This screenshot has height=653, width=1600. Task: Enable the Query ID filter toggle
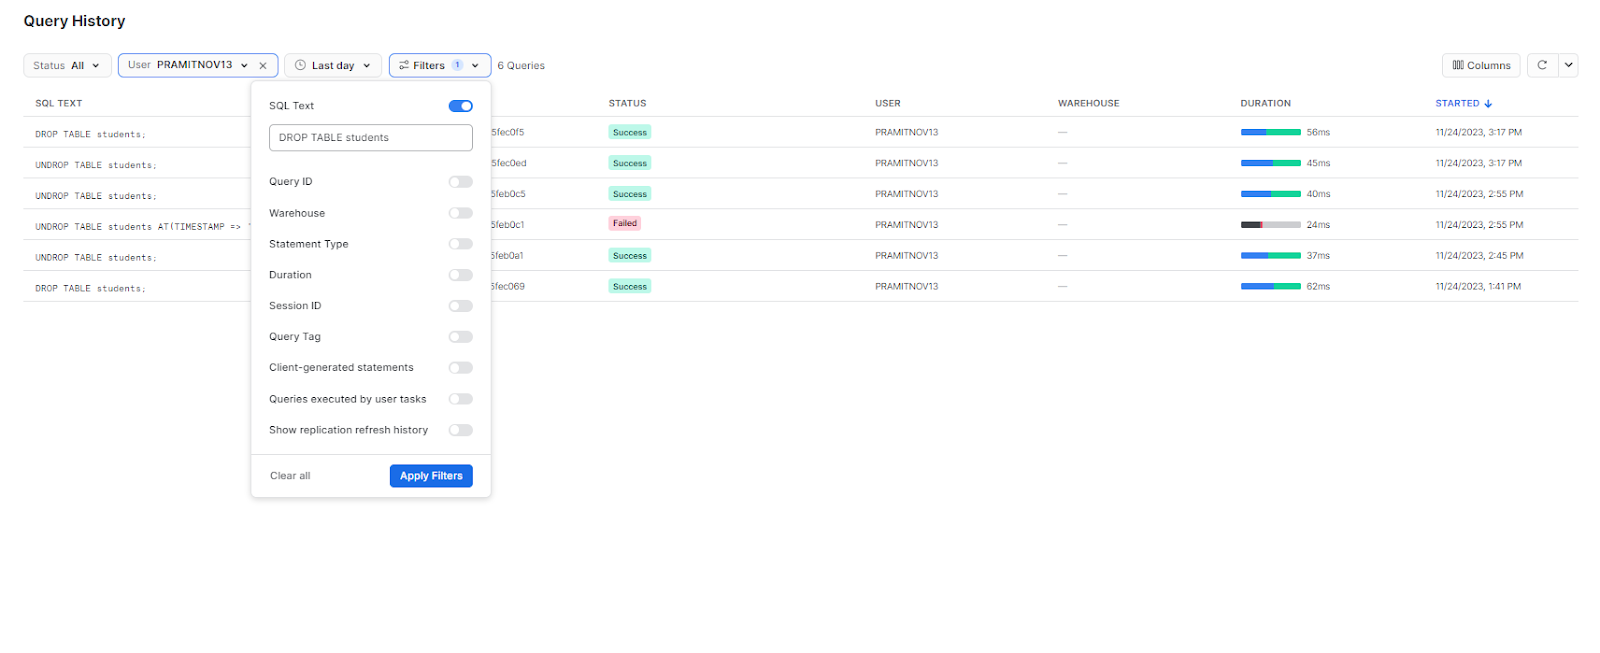[460, 182]
